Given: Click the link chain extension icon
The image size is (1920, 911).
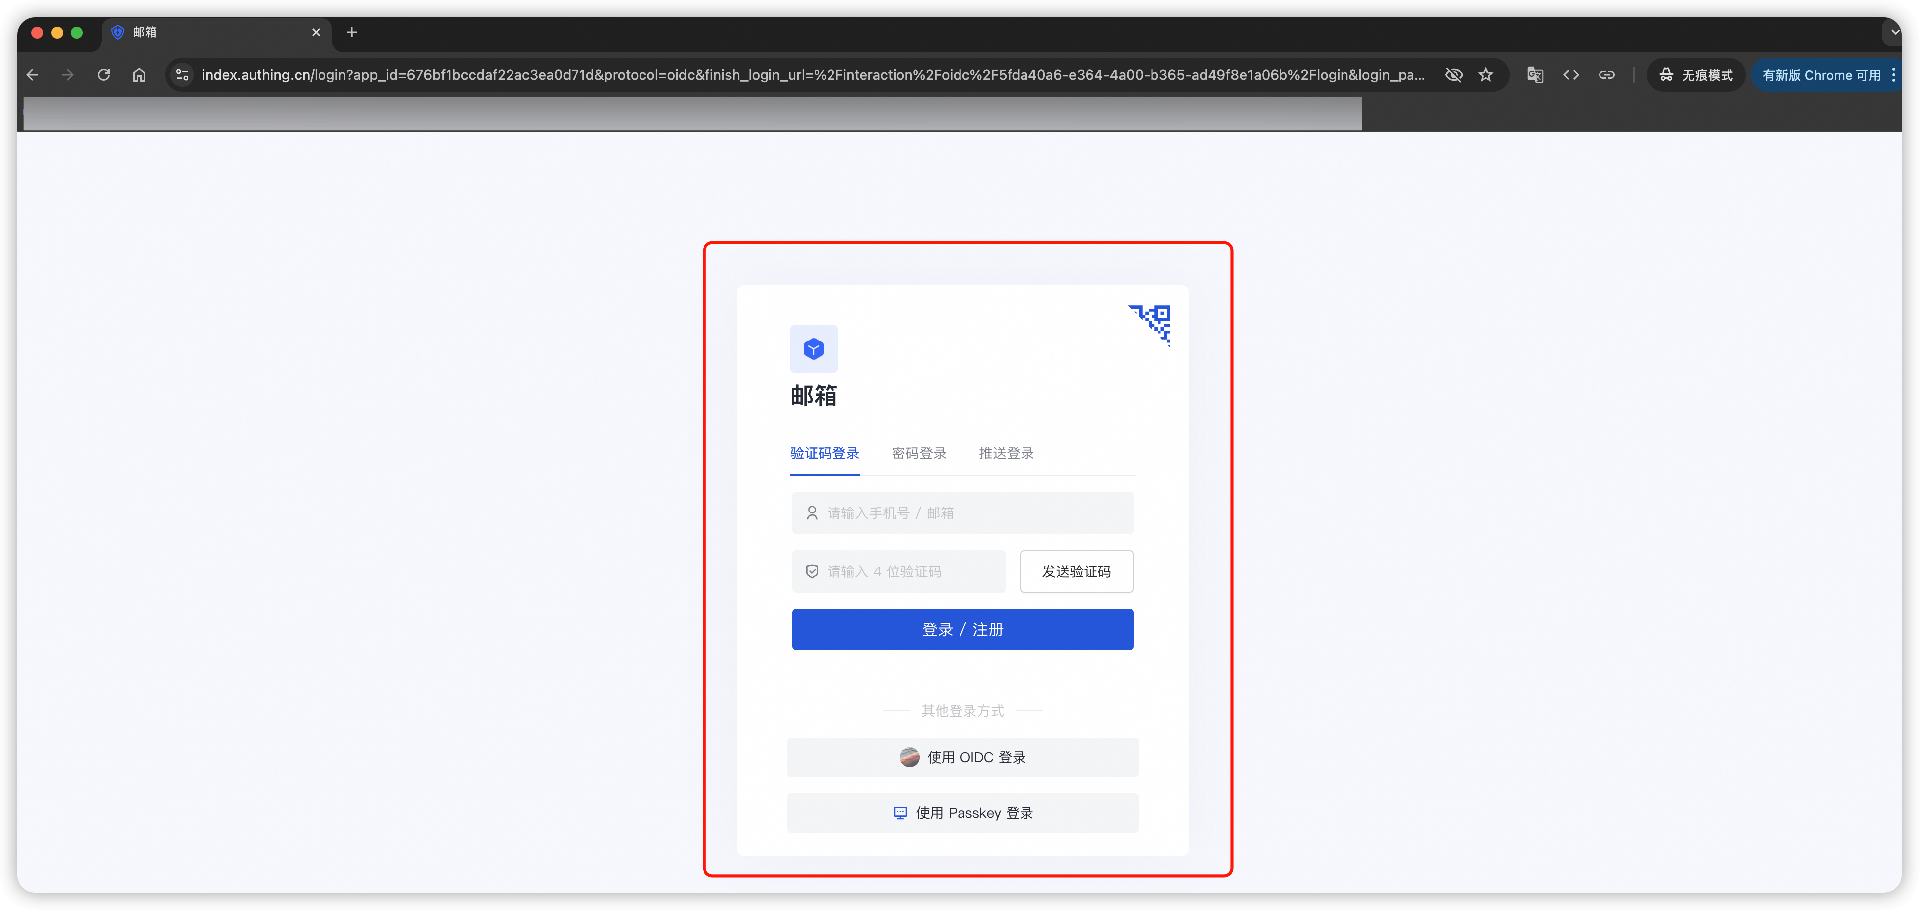Looking at the screenshot, I should (1607, 75).
